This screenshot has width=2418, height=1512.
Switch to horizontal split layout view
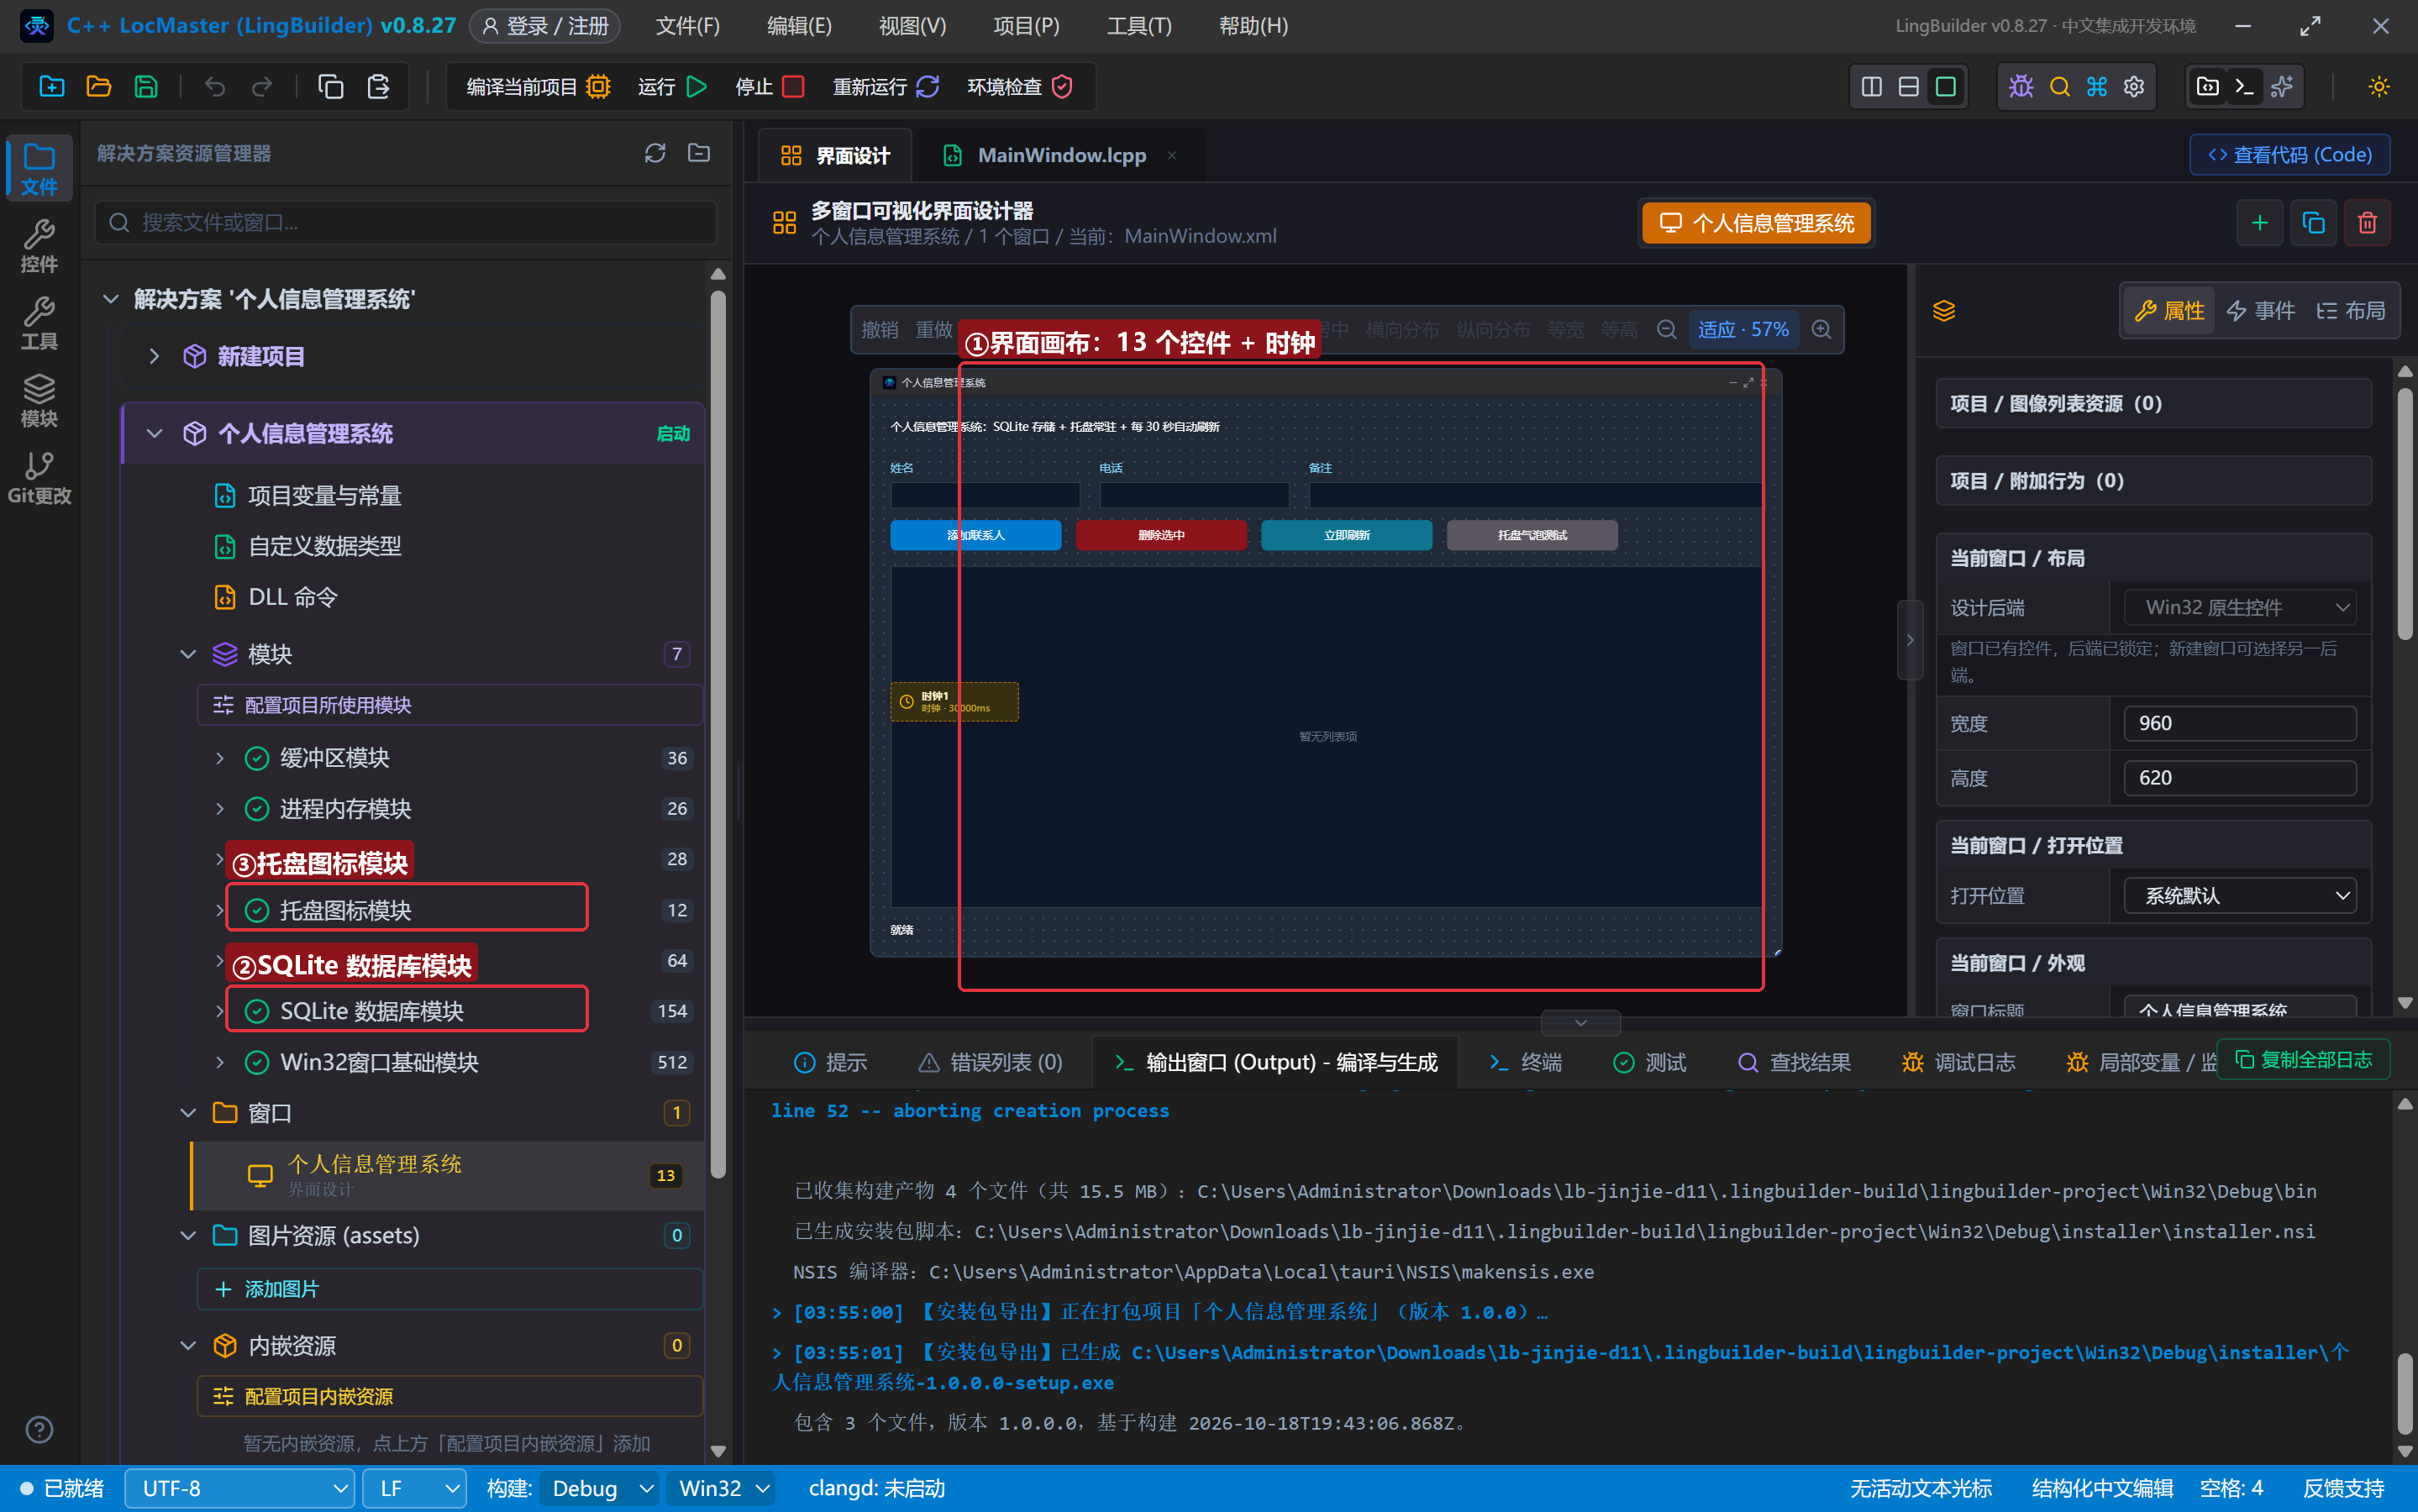click(1908, 87)
